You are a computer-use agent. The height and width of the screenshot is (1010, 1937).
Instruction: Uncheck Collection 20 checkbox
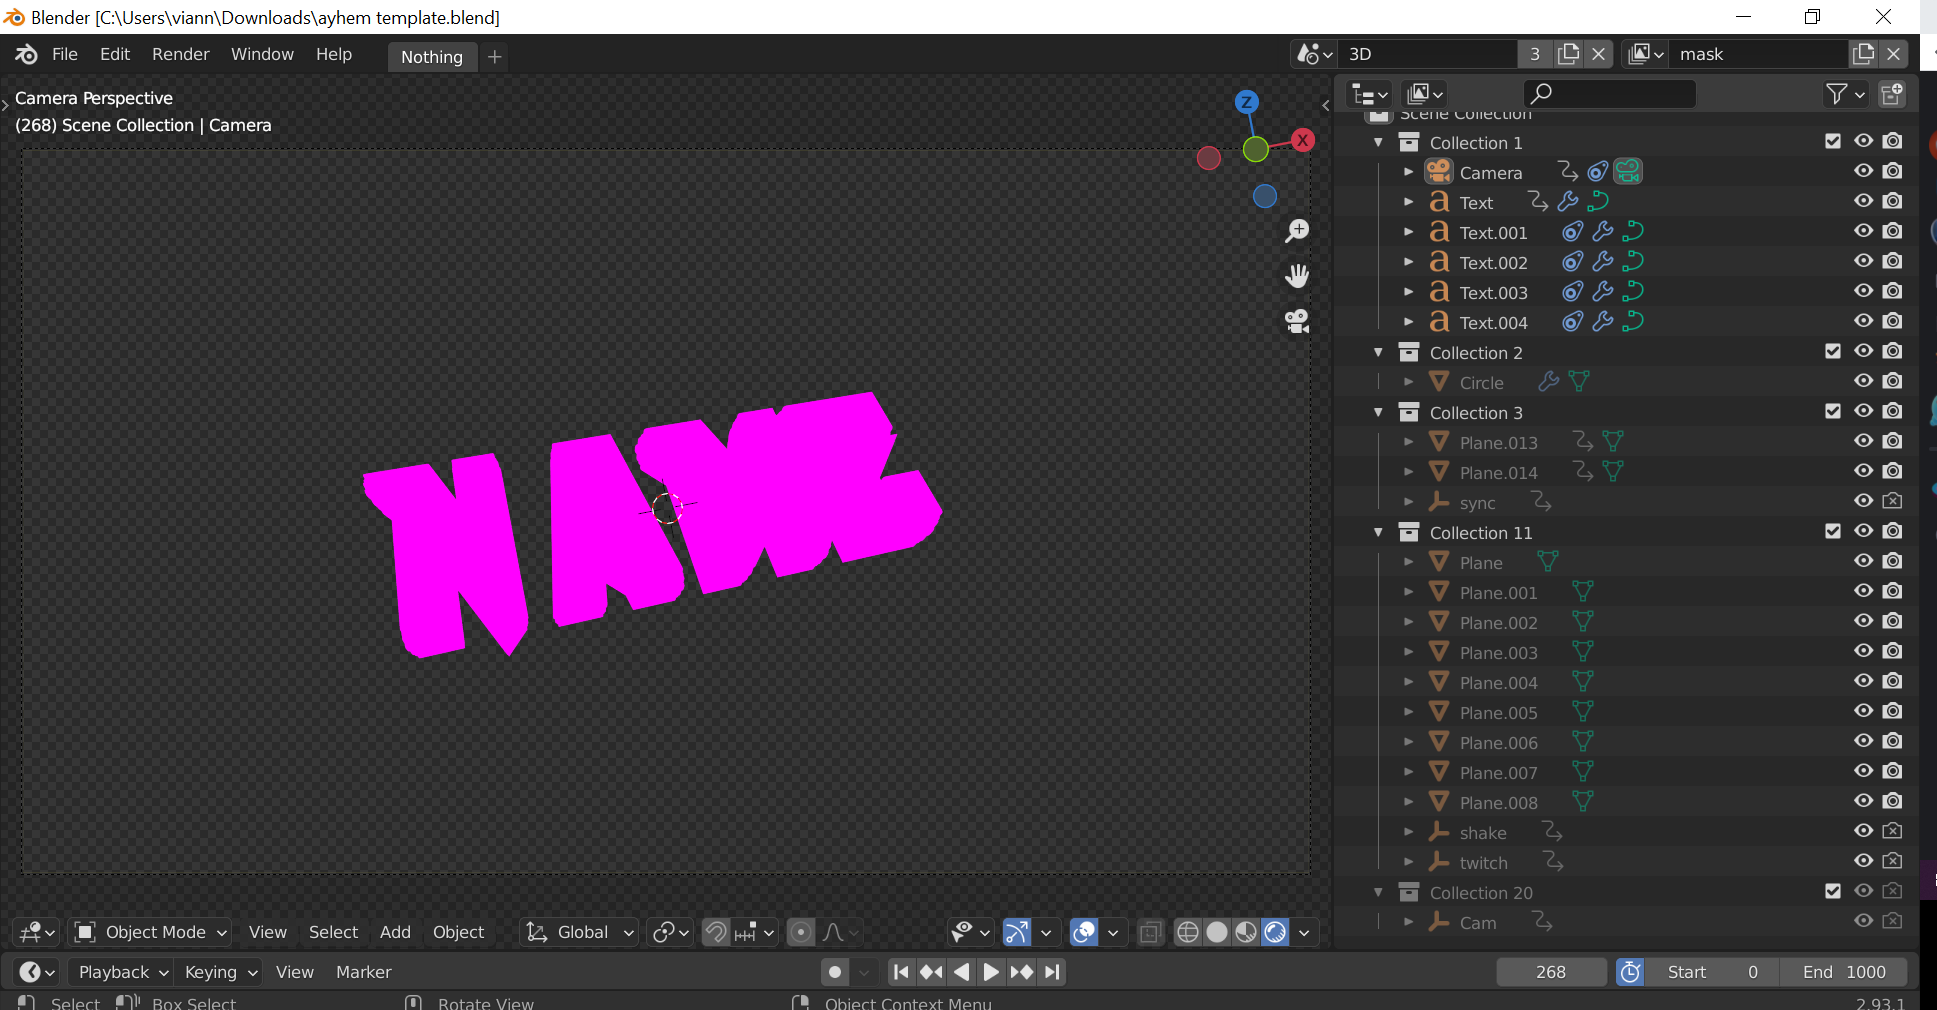[x=1833, y=891]
